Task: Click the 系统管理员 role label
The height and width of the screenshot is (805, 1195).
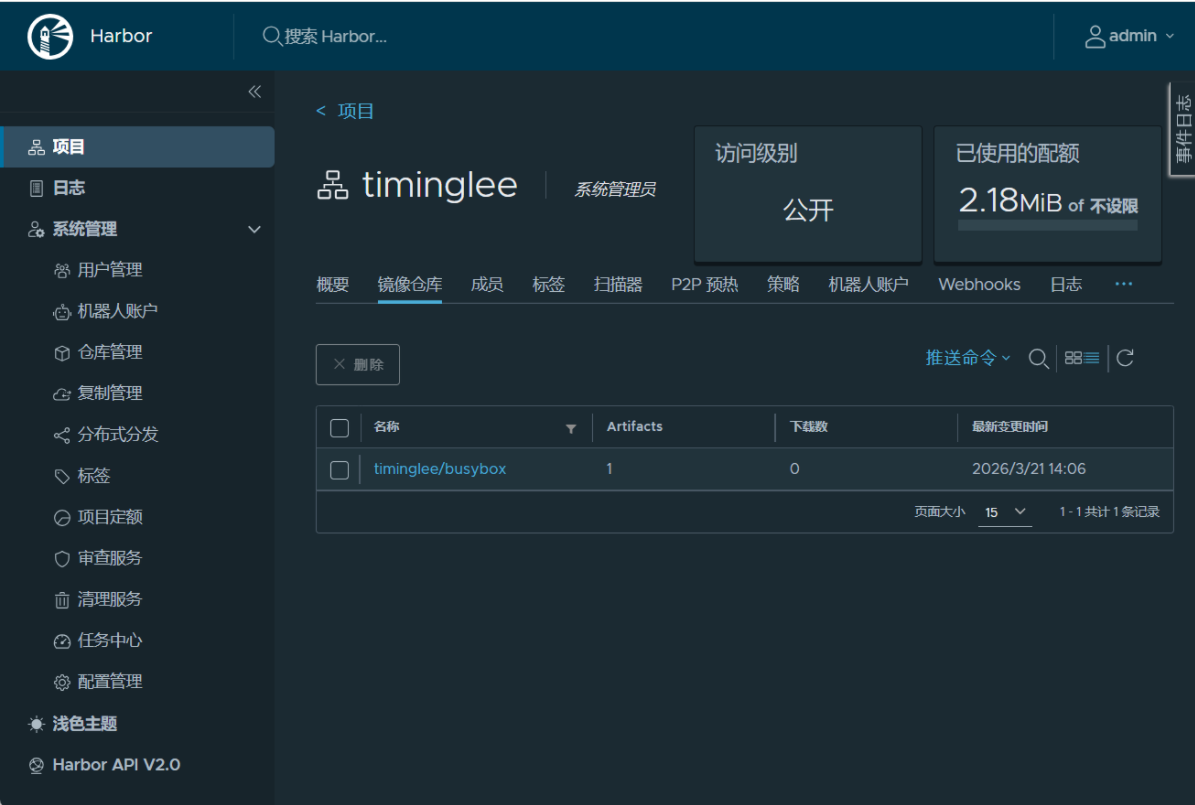Action: tap(614, 189)
